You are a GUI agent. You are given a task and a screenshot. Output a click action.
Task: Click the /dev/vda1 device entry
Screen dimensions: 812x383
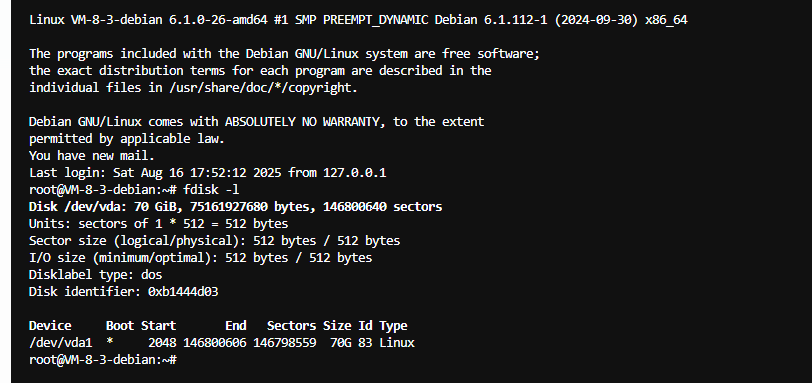click(x=61, y=343)
